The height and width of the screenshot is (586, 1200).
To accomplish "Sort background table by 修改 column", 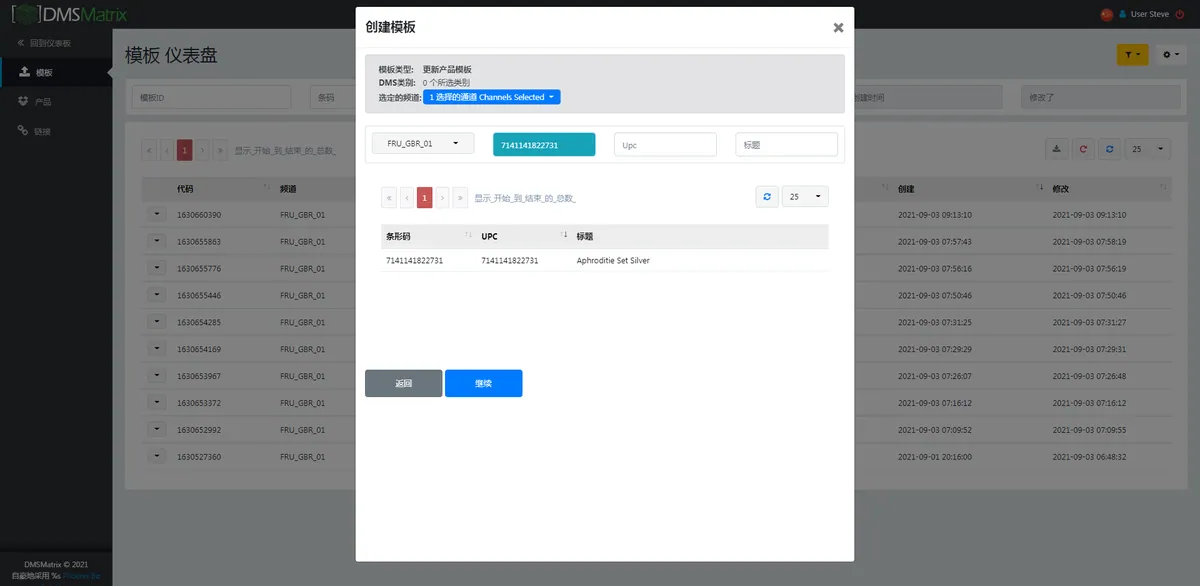I will pyautogui.click(x=1110, y=188).
